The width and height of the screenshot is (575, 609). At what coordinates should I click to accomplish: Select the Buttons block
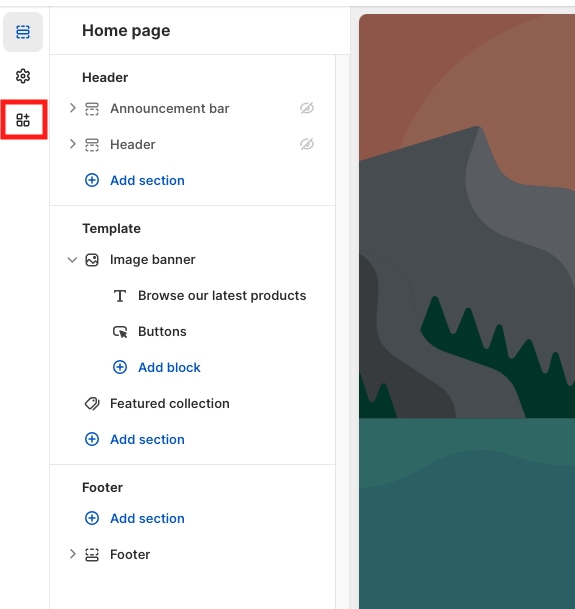(x=162, y=332)
